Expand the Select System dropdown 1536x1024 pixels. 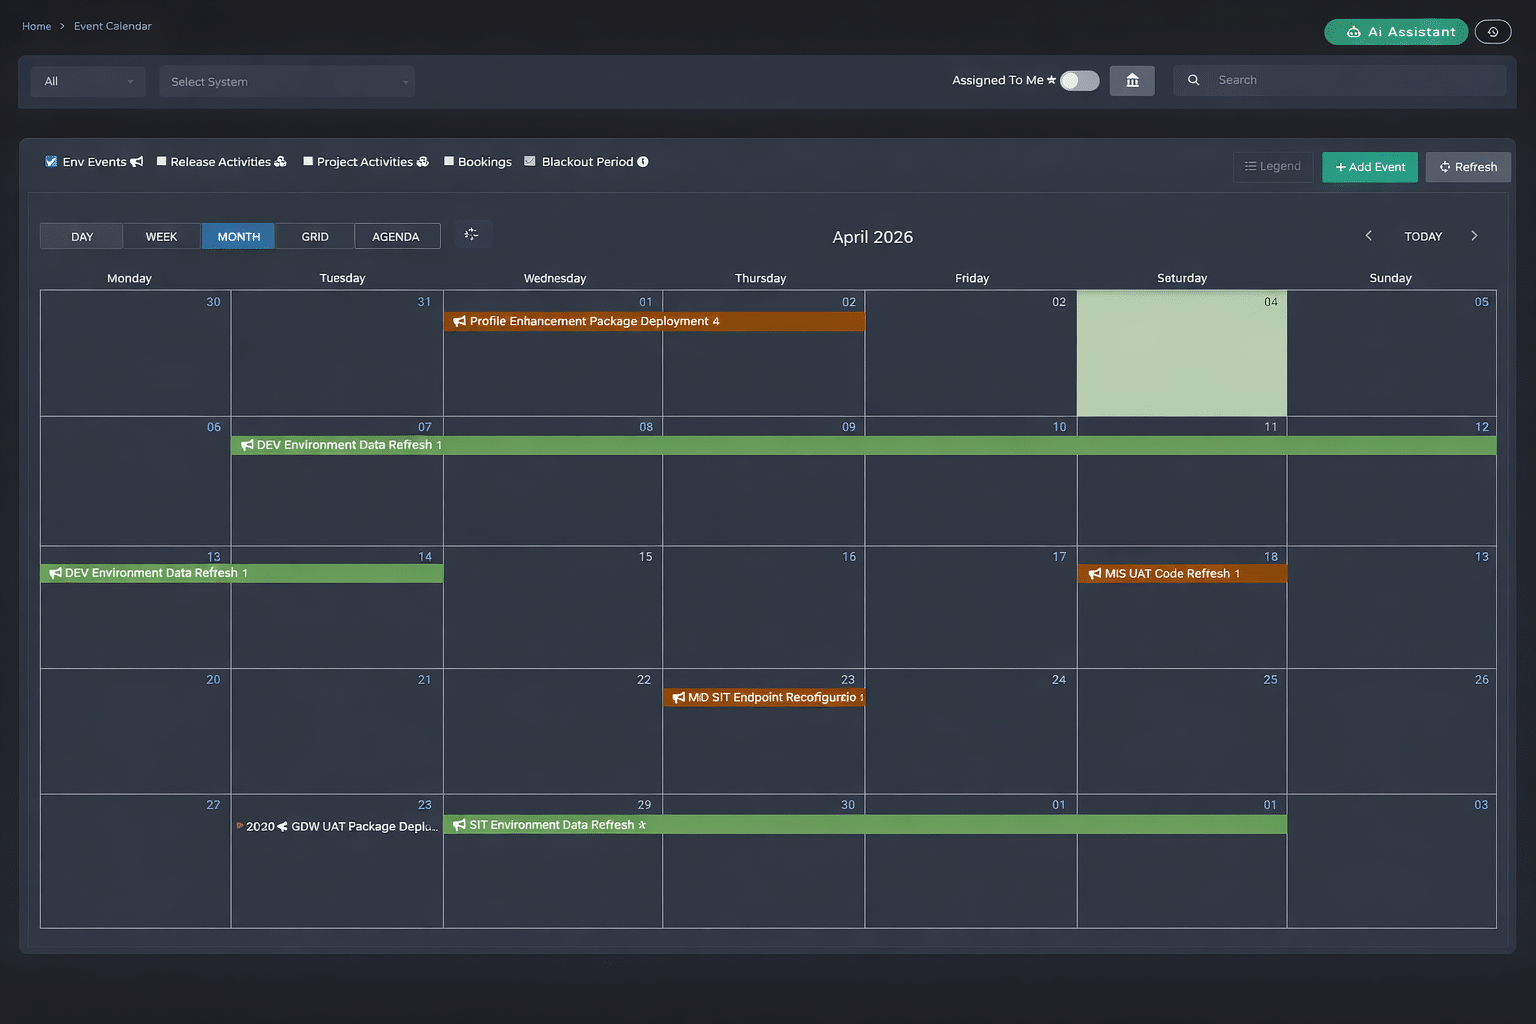(x=287, y=81)
